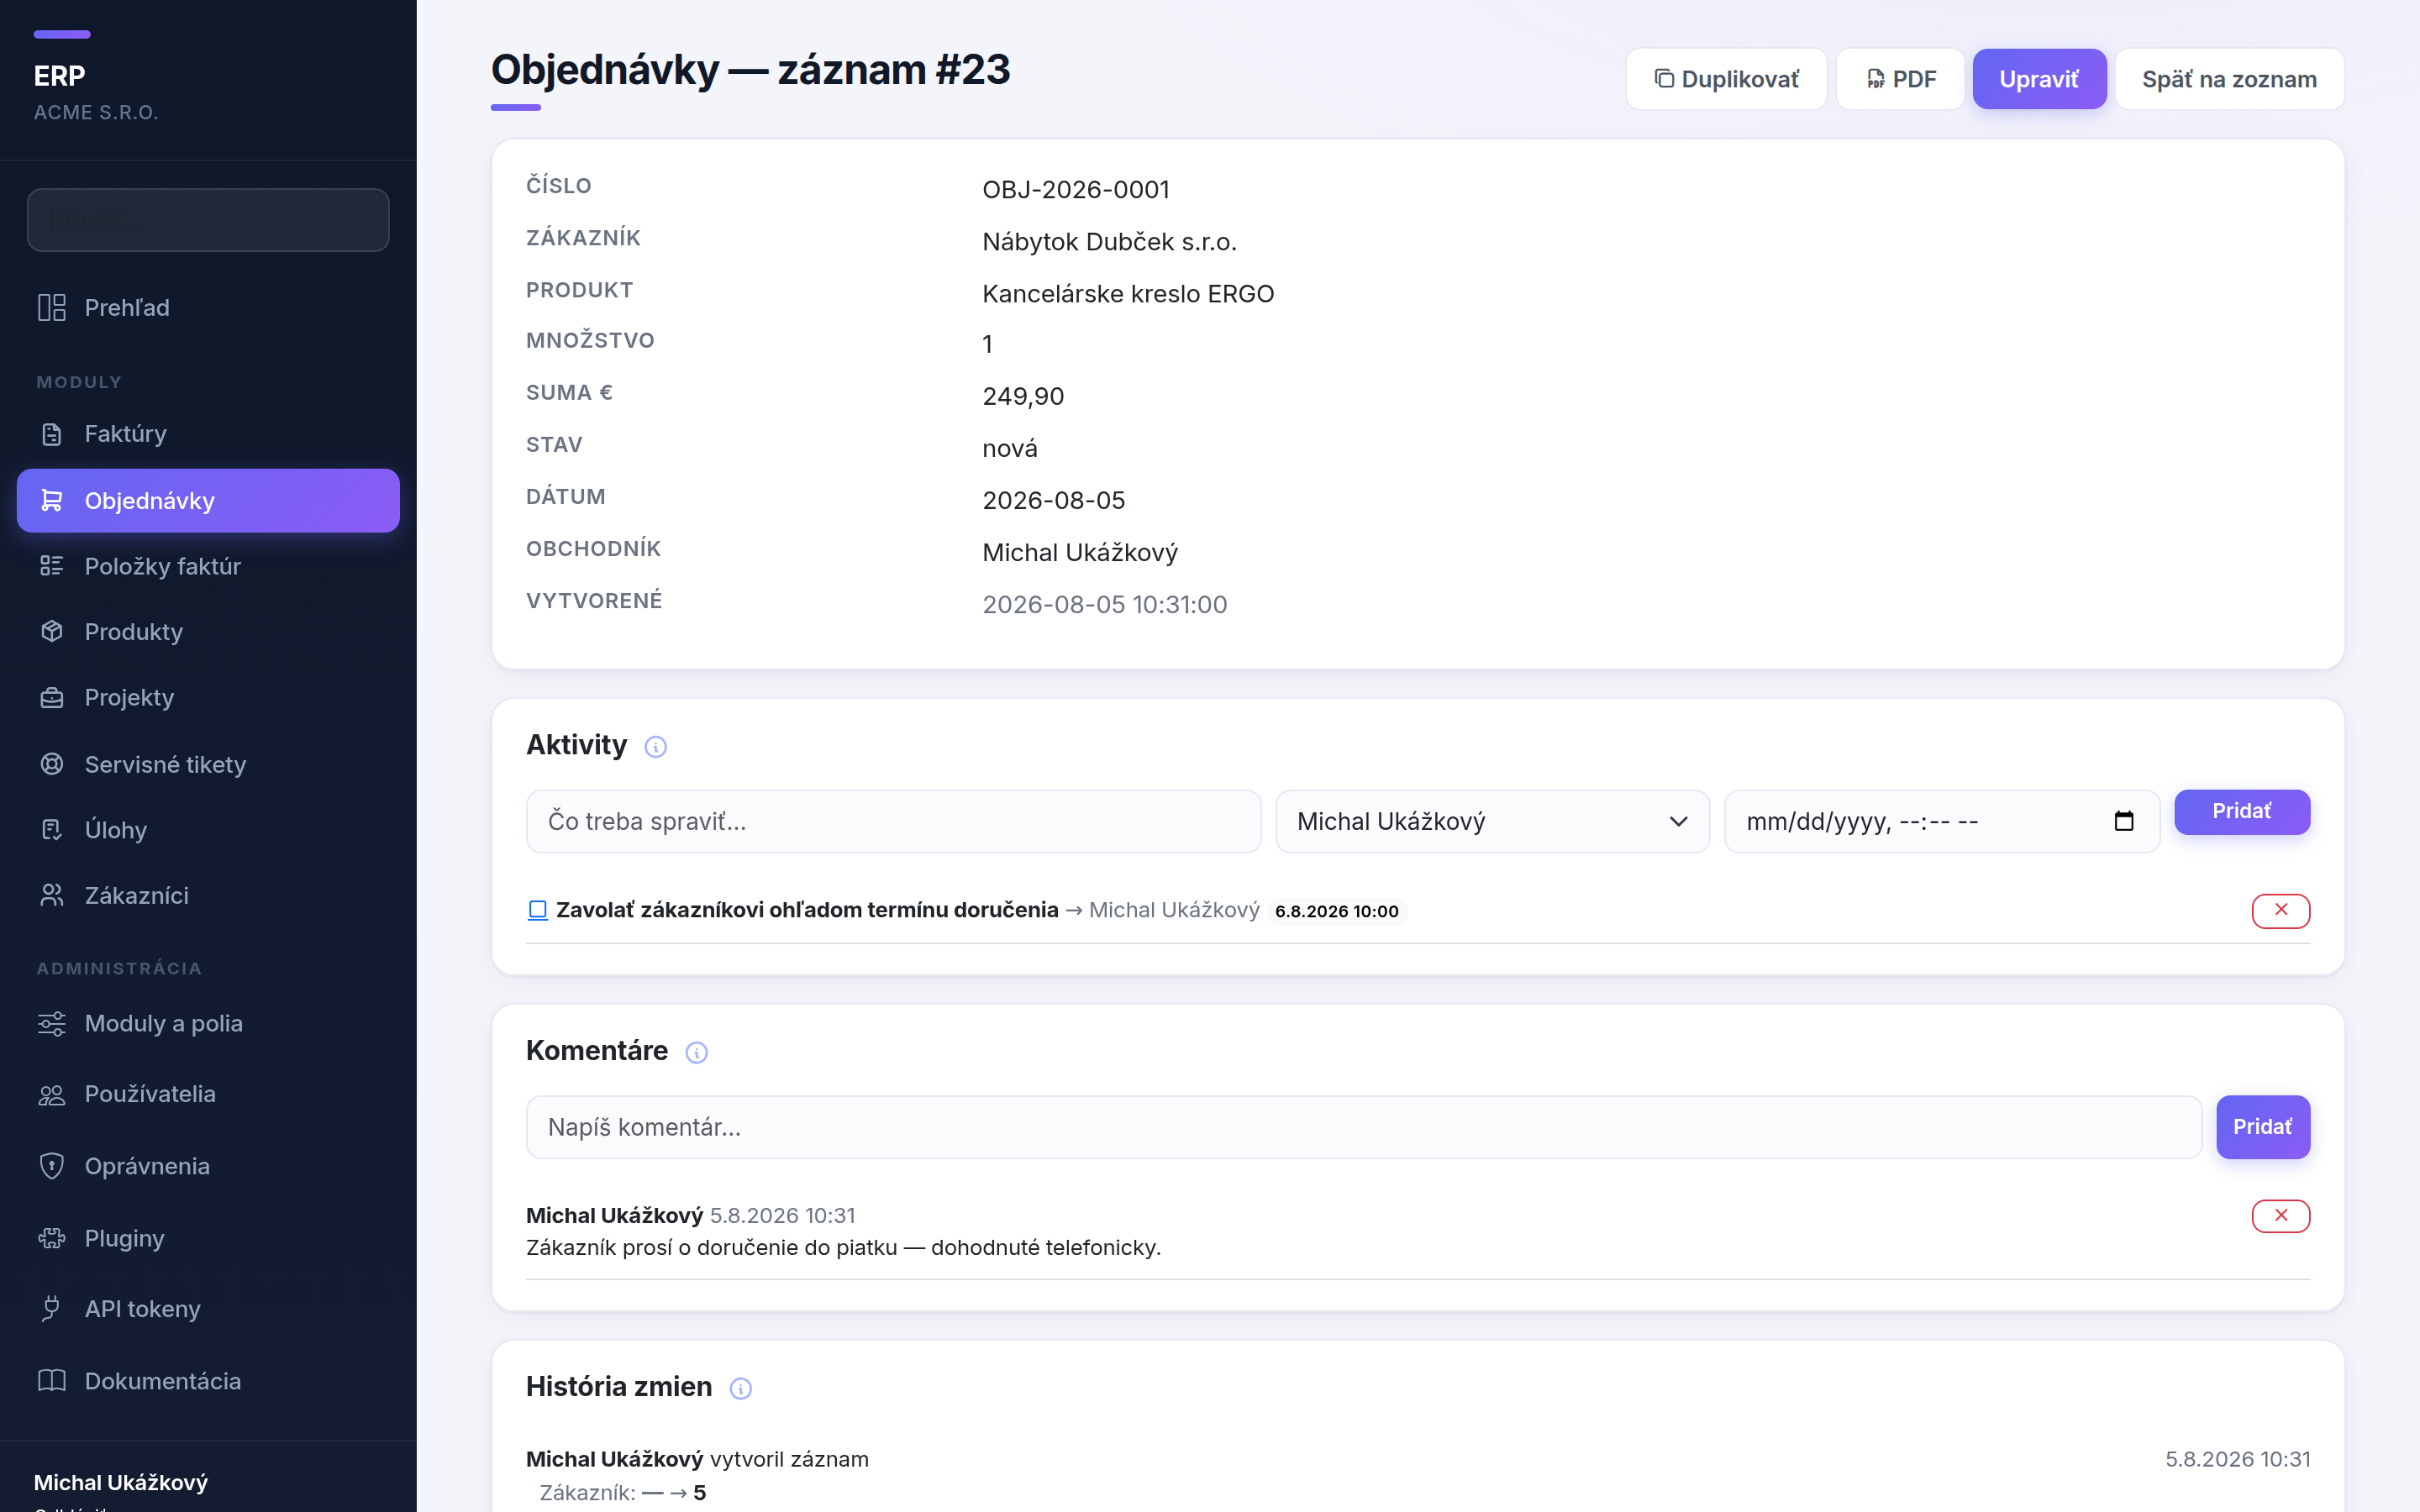
Task: Click the Servisné tikety lifebuoy icon
Action: (x=51, y=764)
